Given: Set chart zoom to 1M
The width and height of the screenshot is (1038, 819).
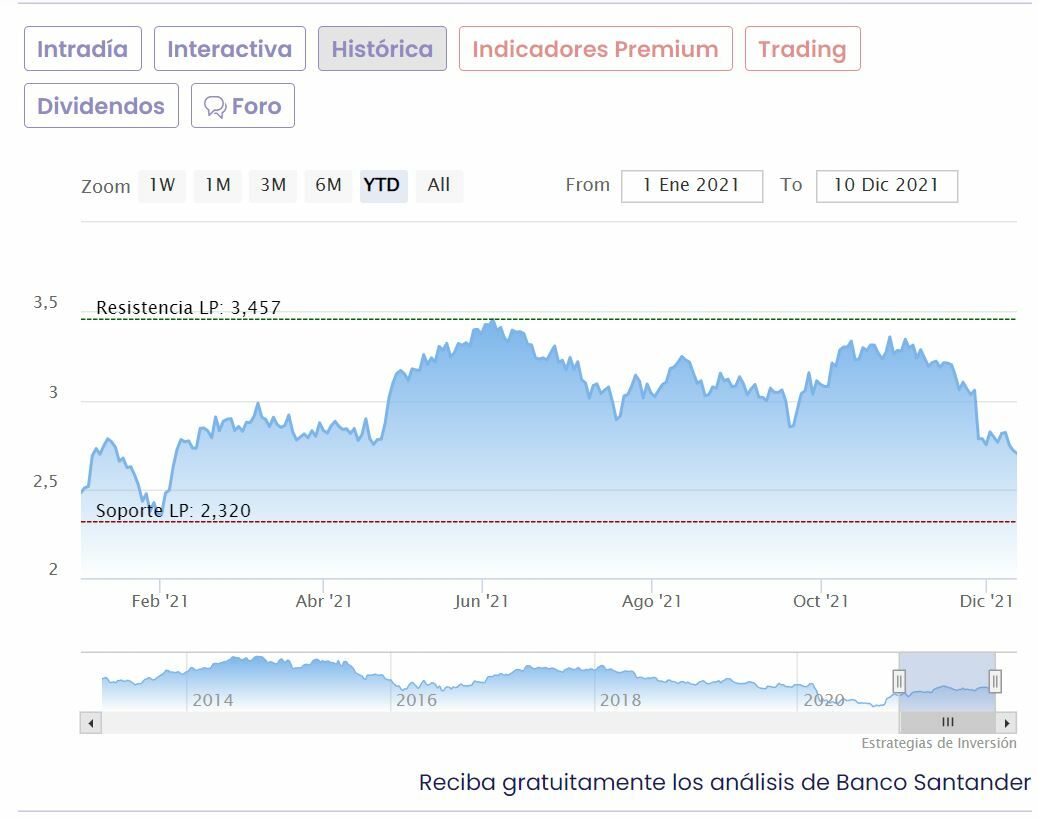Looking at the screenshot, I should (218, 185).
